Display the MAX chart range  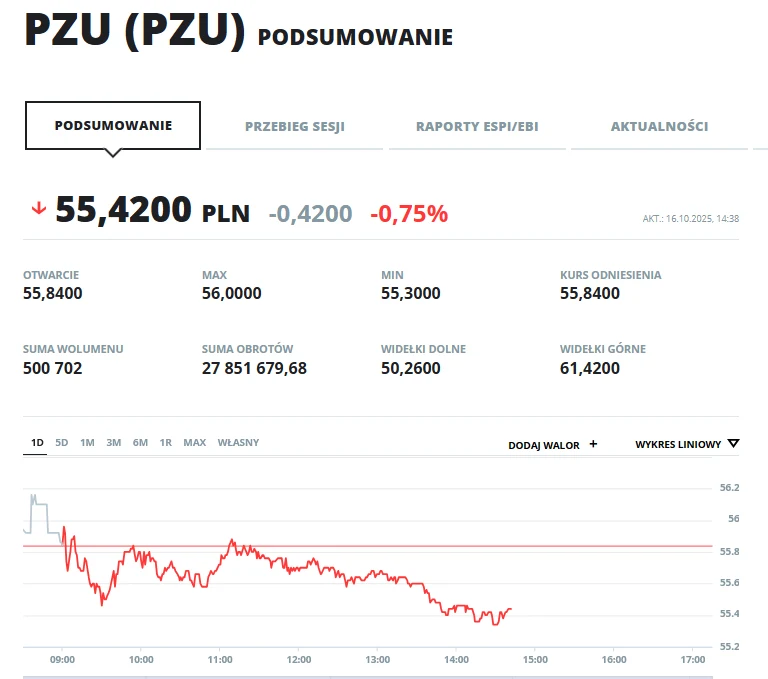click(194, 442)
